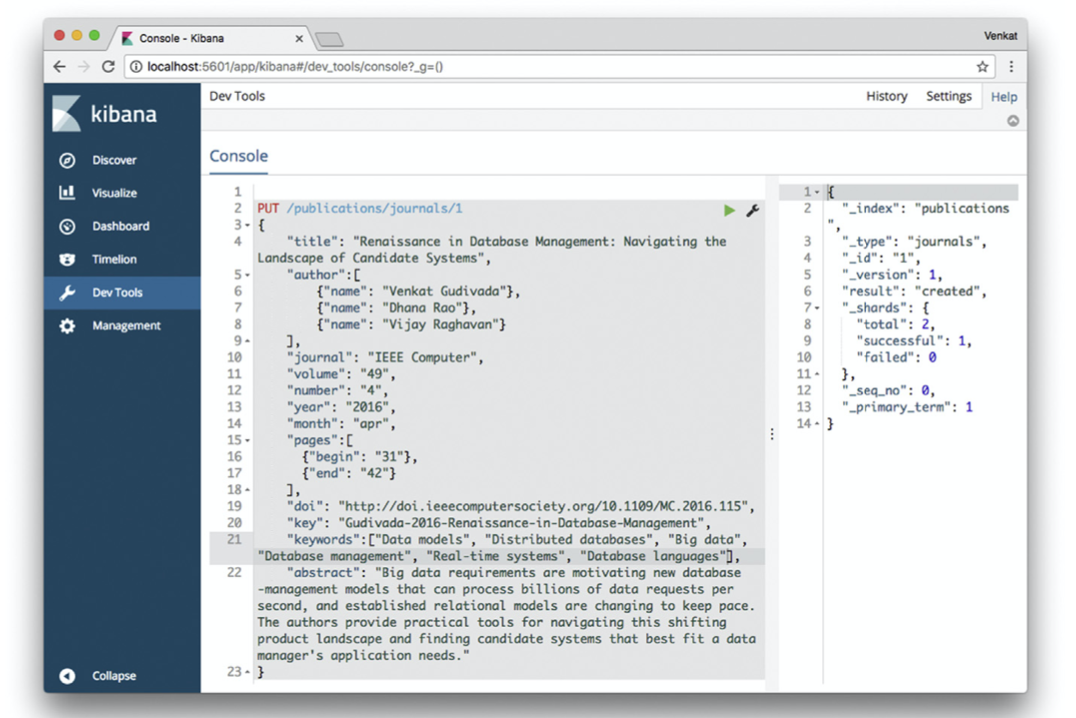Click the "Venkat Gudivada" author line

point(418,291)
